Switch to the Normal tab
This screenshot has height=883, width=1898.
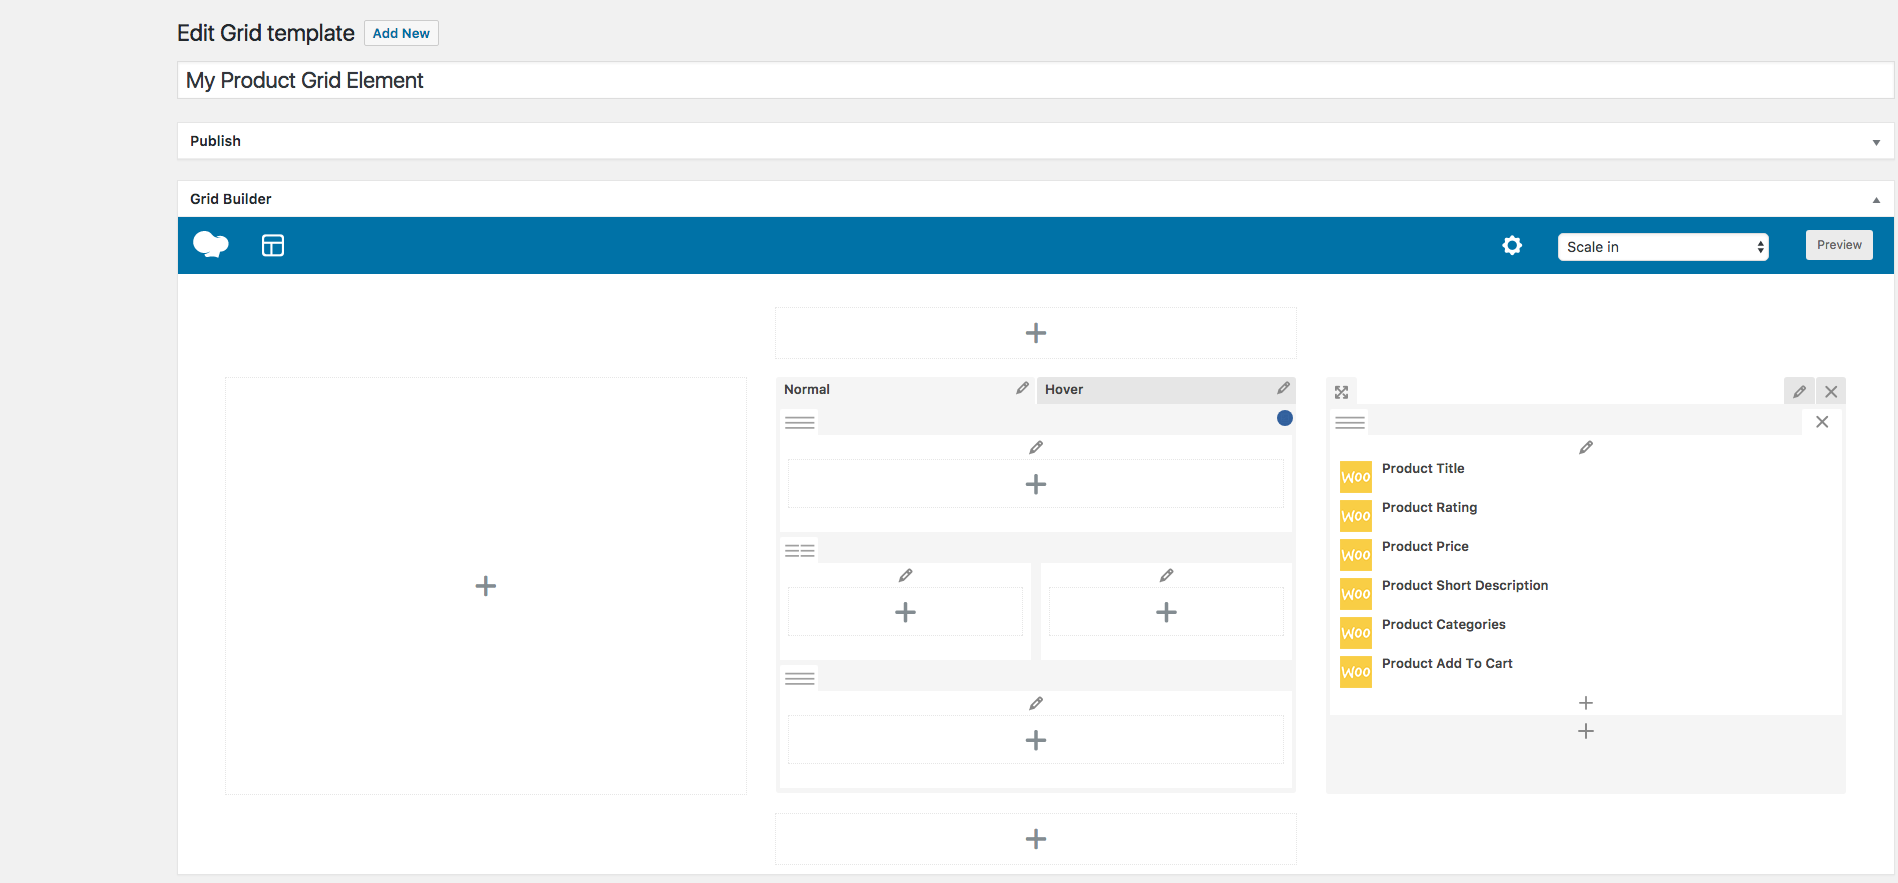pyautogui.click(x=808, y=390)
